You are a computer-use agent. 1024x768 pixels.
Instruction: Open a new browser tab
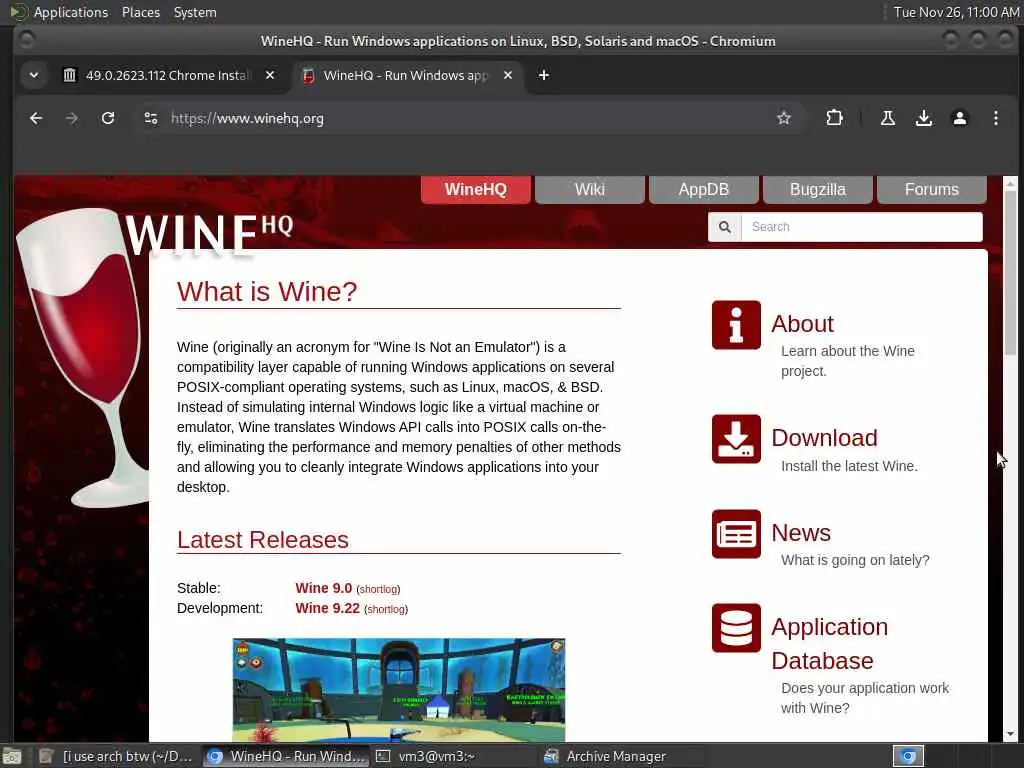543,75
